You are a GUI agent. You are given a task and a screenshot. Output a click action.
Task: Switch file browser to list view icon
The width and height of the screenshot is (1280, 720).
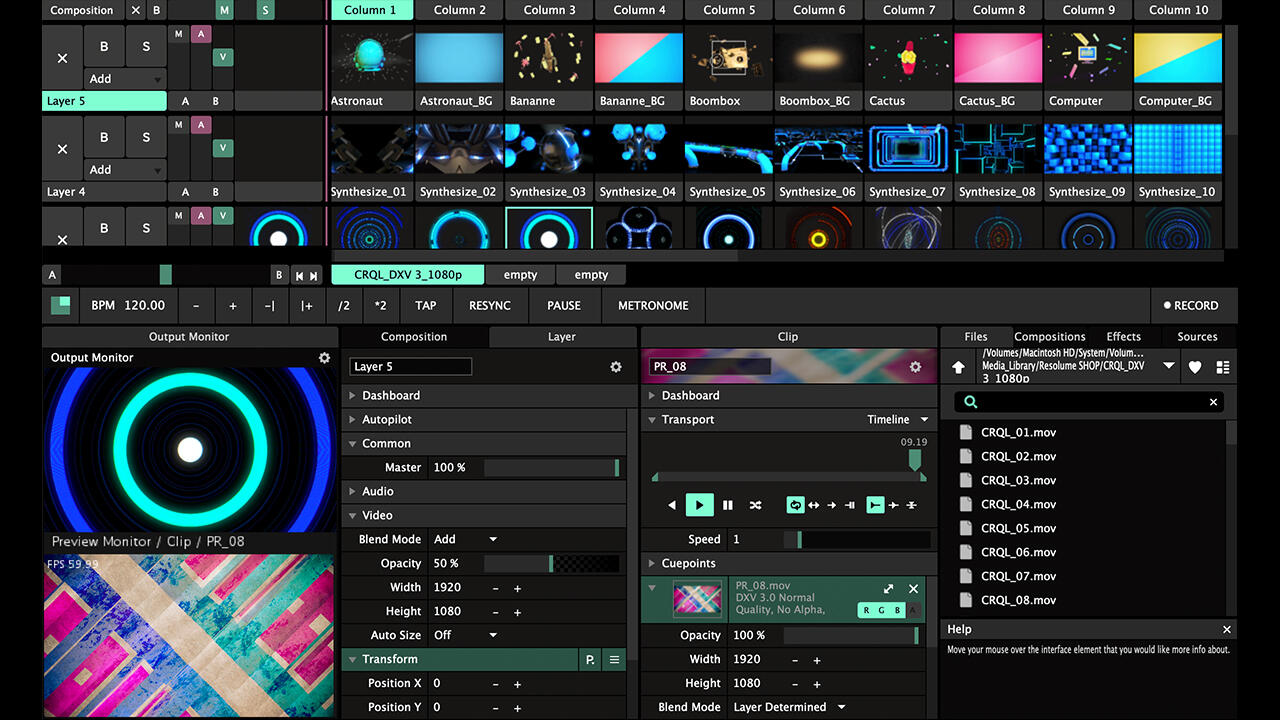[1223, 367]
